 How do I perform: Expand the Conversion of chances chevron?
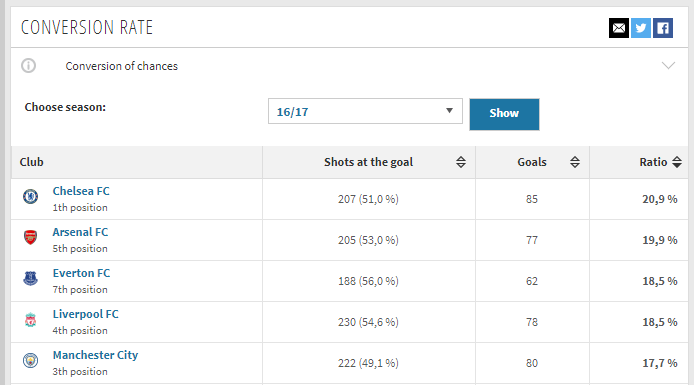668,65
